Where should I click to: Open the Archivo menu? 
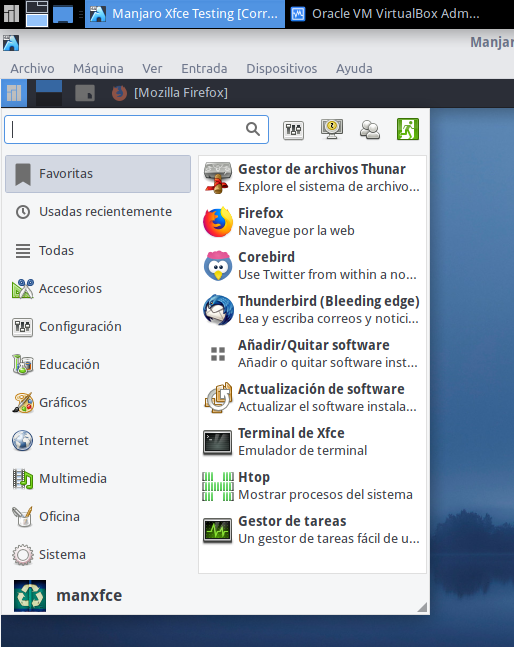click(32, 68)
